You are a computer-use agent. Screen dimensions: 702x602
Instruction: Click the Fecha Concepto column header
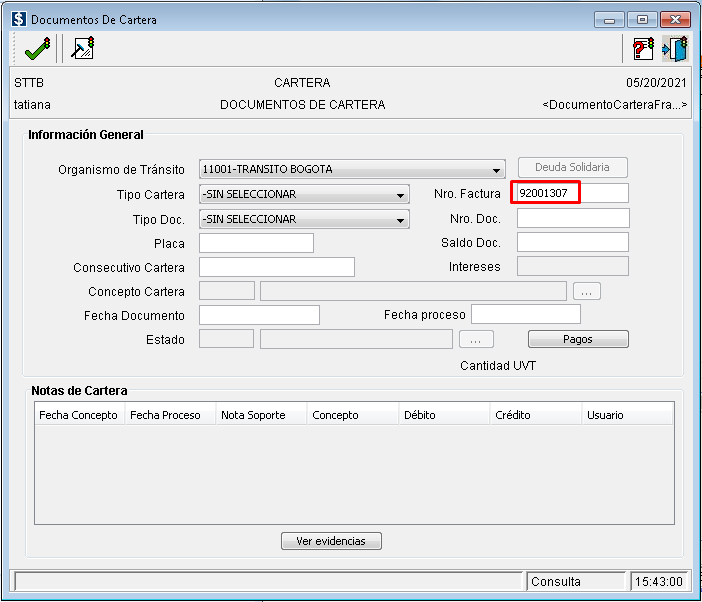(x=78, y=415)
